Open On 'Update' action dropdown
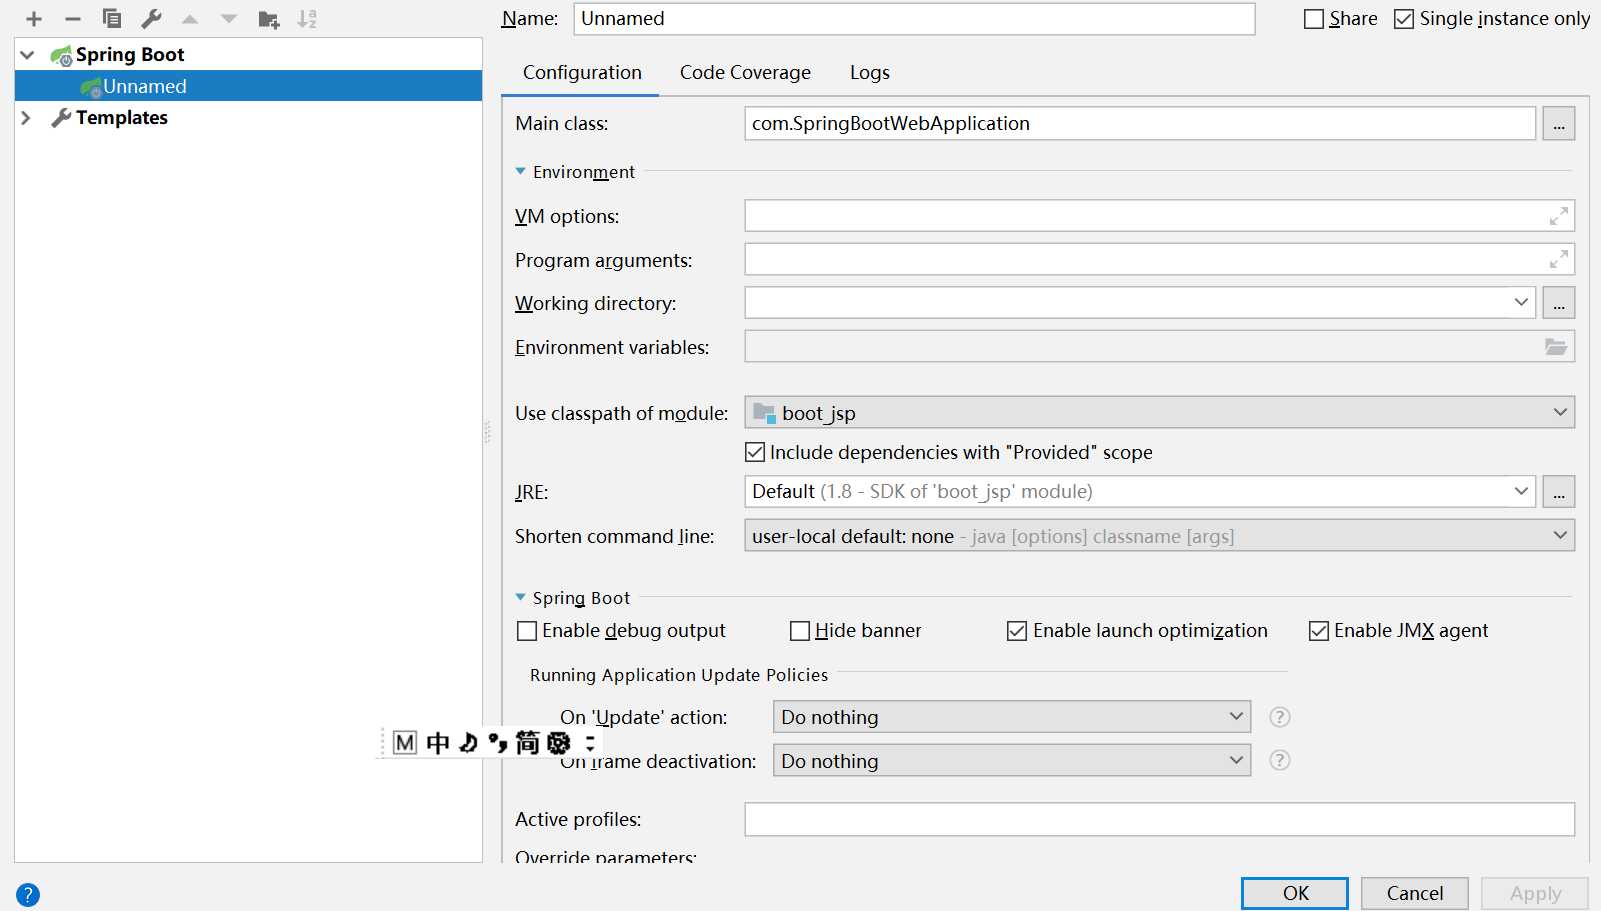The width and height of the screenshot is (1601, 911). [1236, 716]
